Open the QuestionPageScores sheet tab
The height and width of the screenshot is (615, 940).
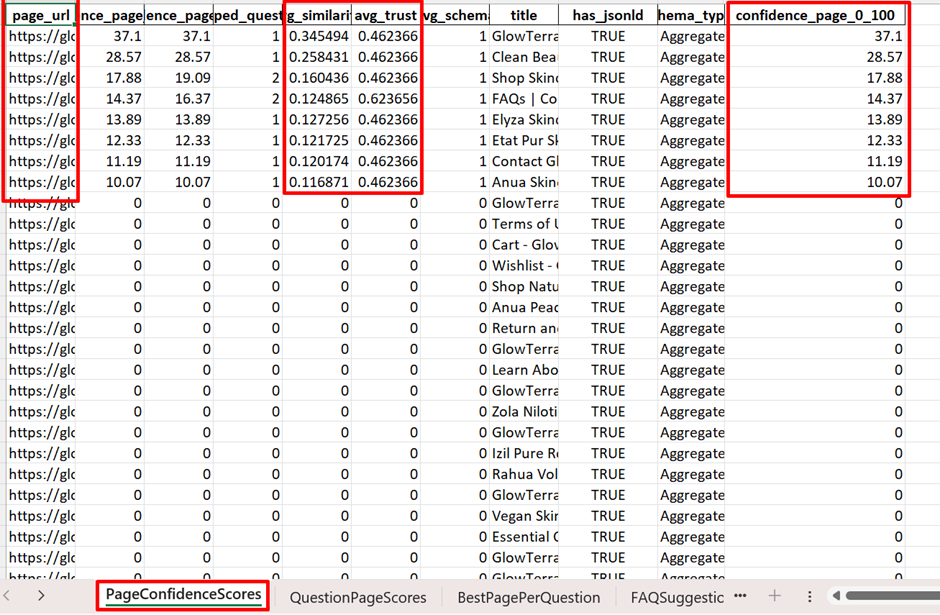pos(357,597)
